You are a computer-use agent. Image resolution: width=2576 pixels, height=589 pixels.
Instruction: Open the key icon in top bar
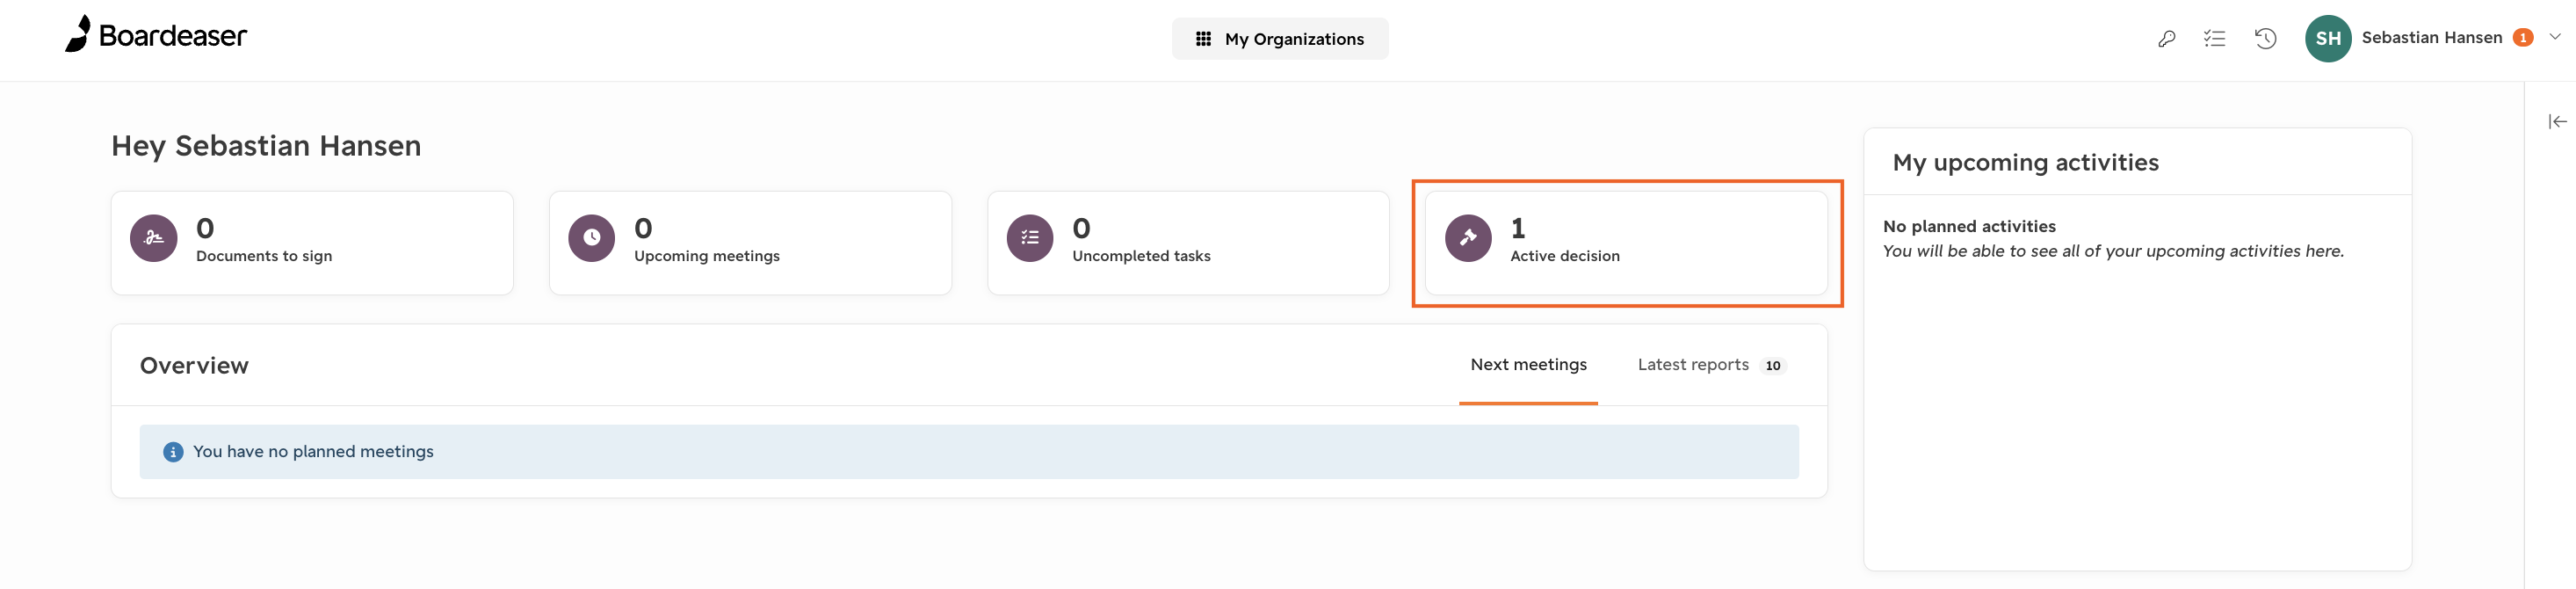tap(2166, 39)
